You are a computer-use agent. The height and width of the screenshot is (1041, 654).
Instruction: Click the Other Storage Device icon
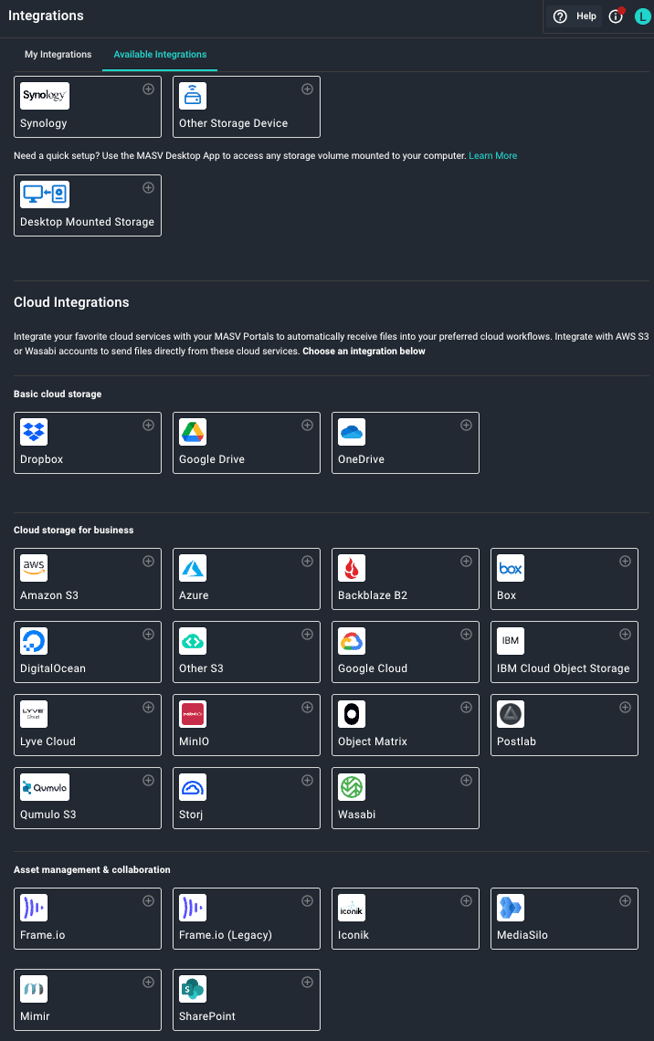coord(193,96)
